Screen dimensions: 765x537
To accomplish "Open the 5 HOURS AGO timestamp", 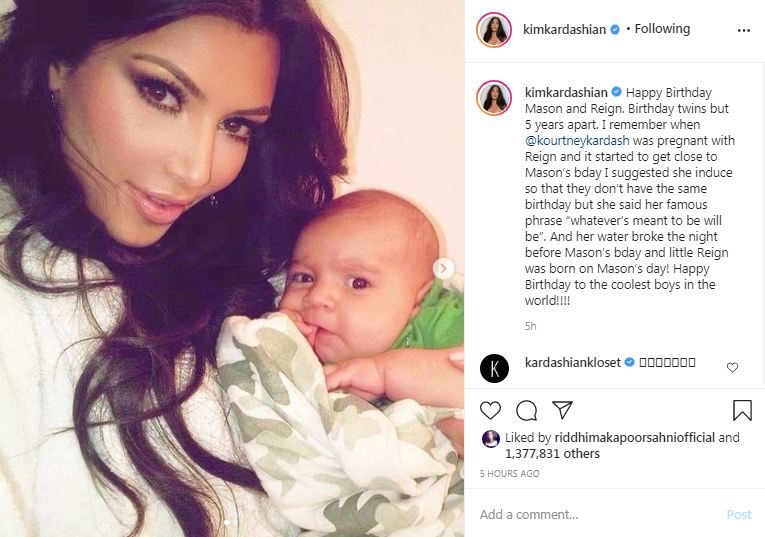I will (509, 474).
